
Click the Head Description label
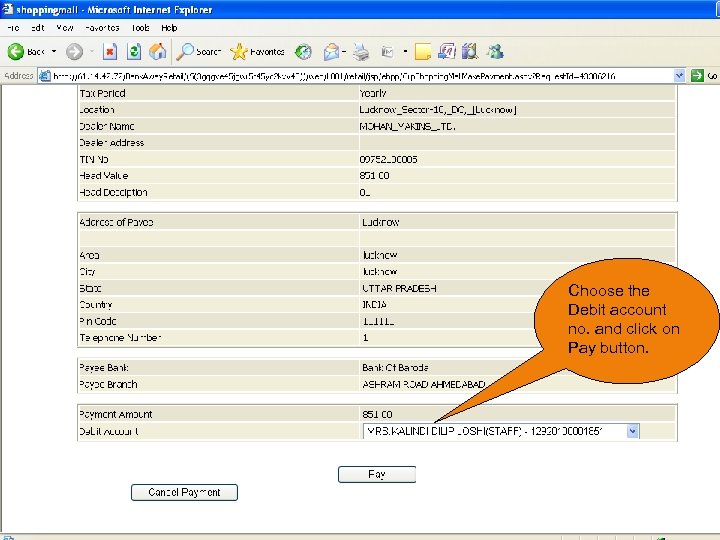(x=113, y=192)
